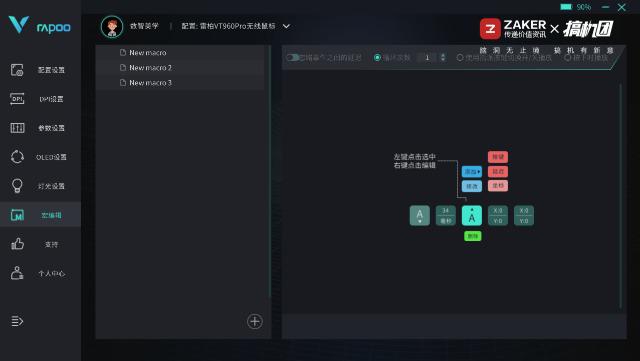Open the personal center user icon
Viewport: 640px width, 361px height.
17,273
